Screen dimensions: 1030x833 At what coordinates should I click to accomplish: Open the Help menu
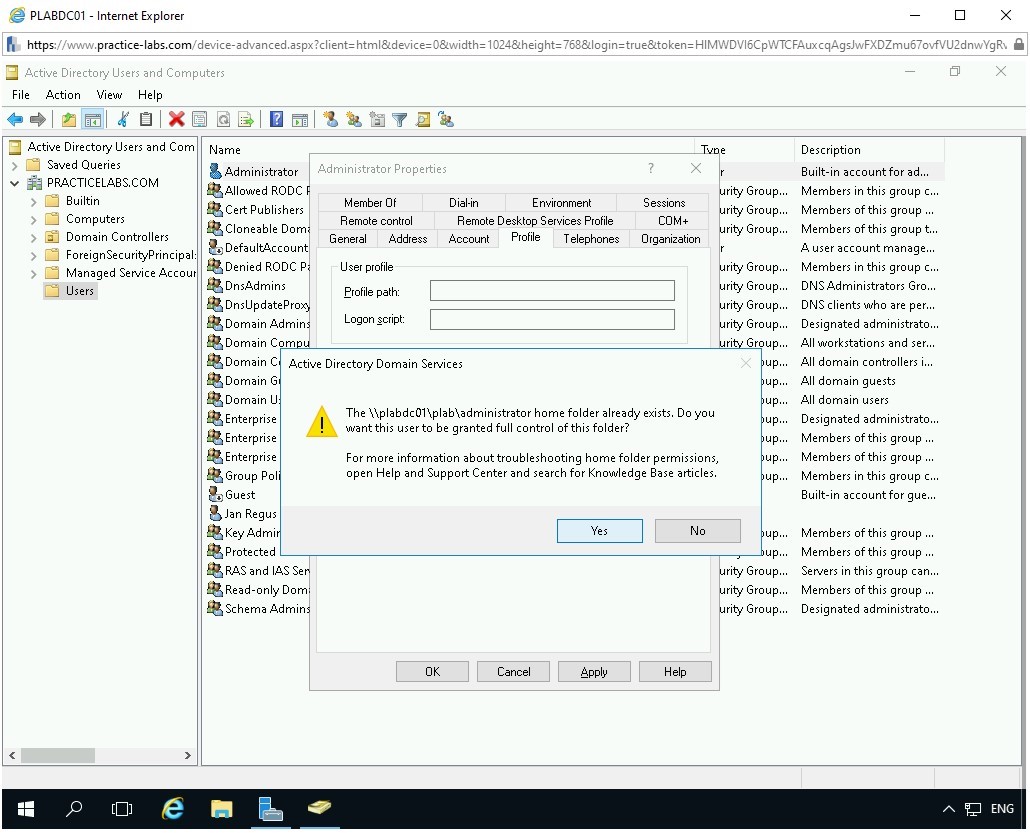[x=150, y=95]
